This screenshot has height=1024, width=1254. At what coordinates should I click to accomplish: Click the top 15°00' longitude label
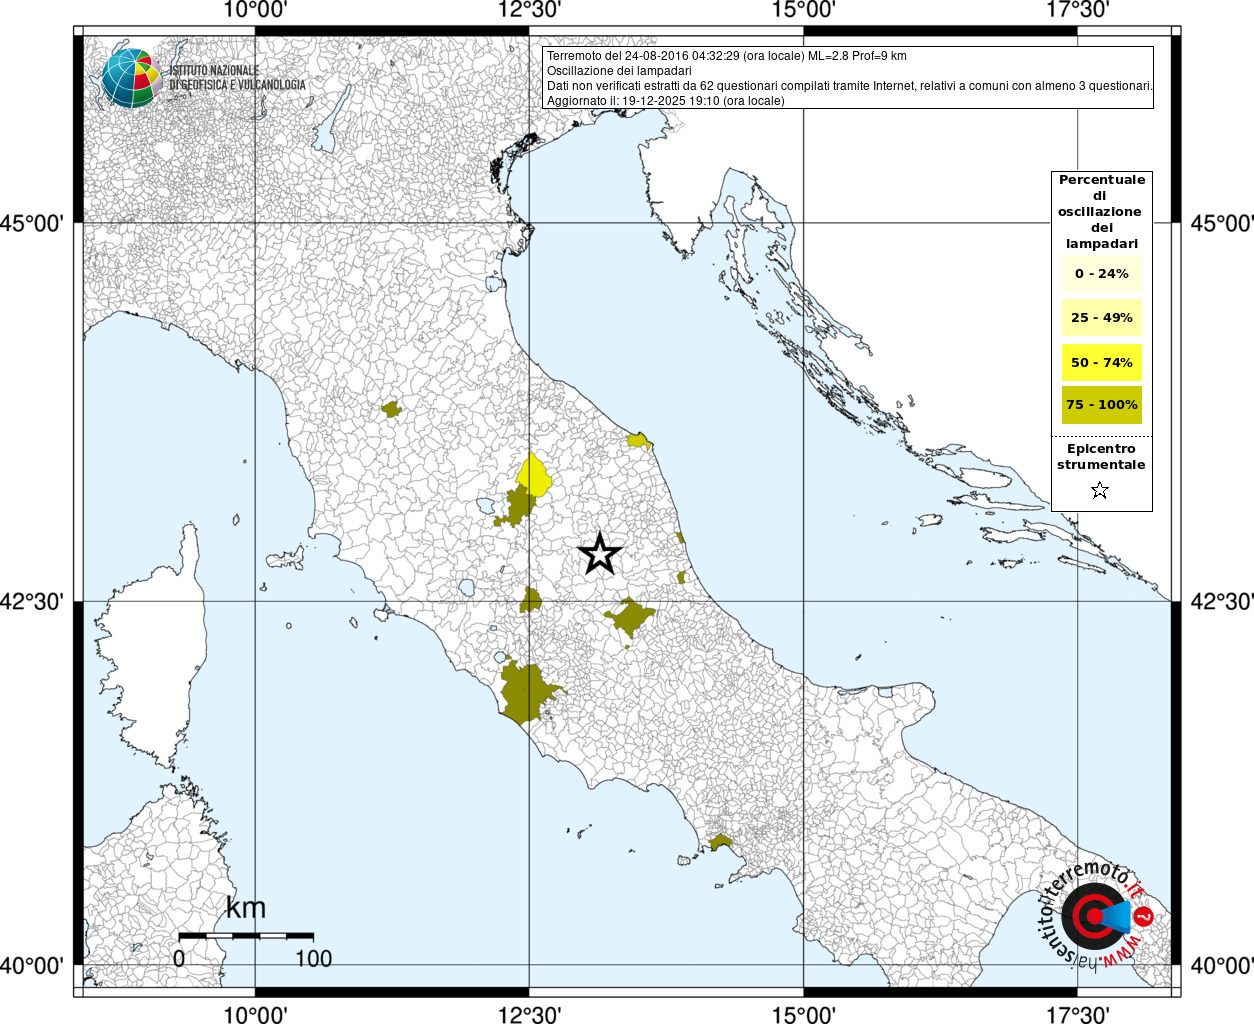coord(804,10)
